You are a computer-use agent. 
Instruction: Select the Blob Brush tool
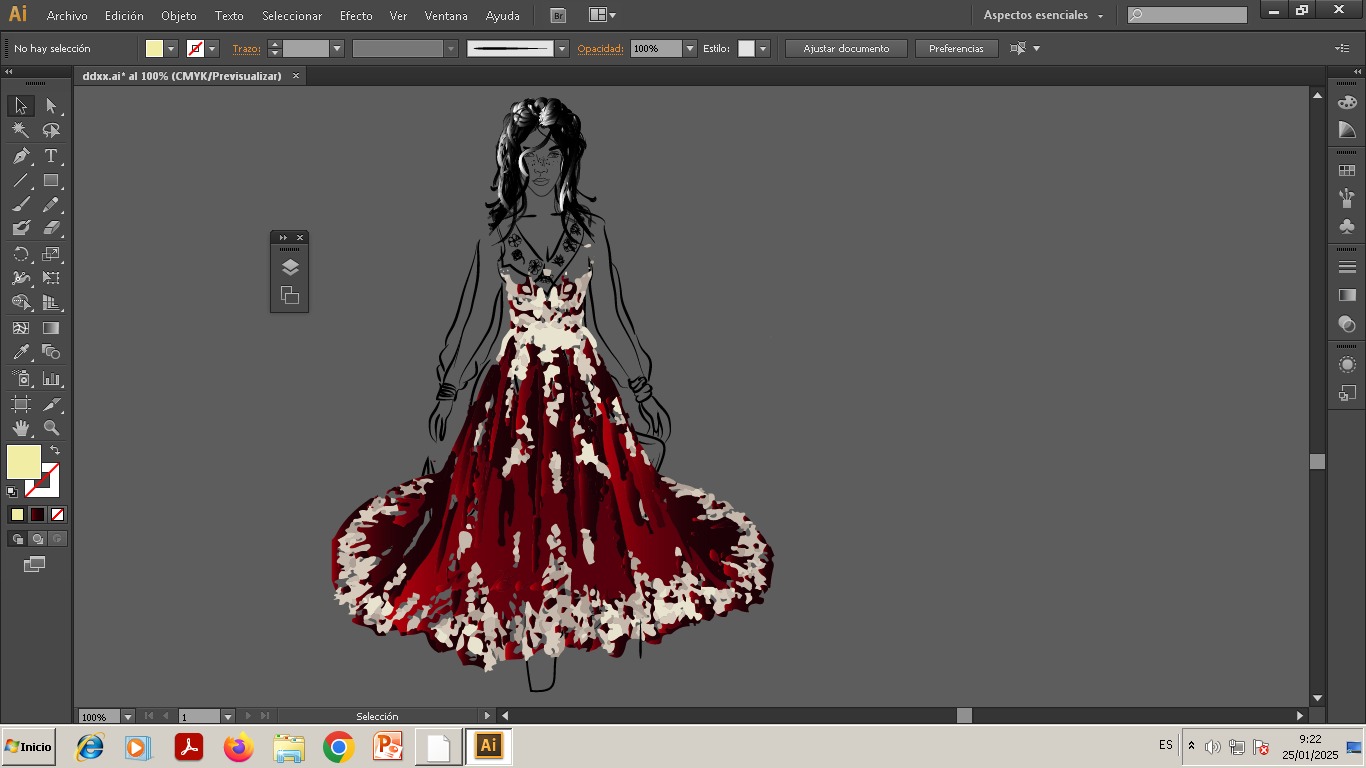click(21, 229)
